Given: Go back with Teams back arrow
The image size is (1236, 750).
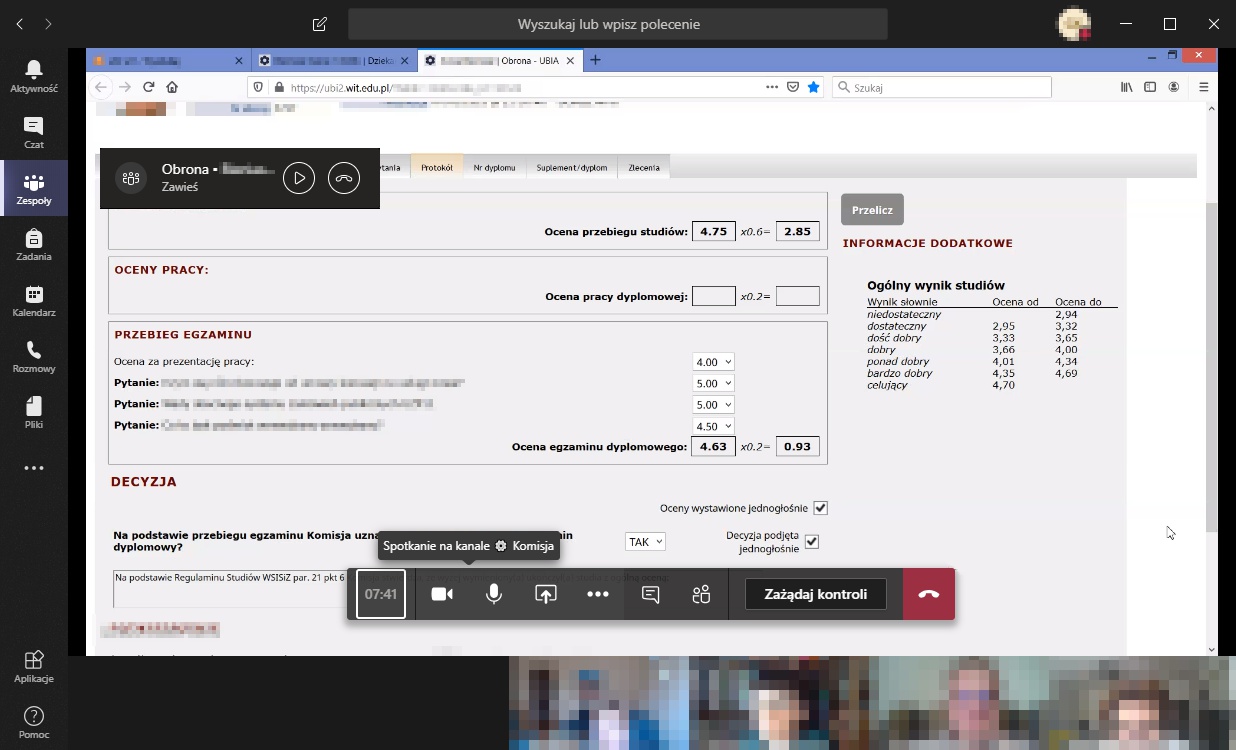Looking at the screenshot, I should pos(21,24).
